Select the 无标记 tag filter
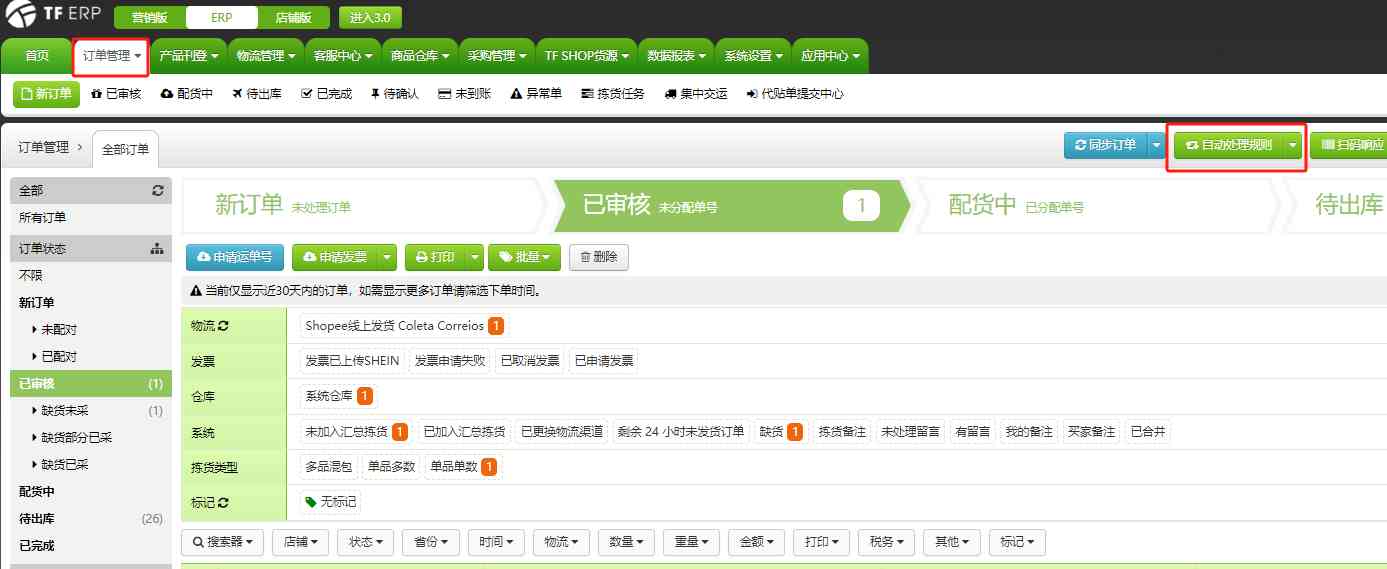 pyautogui.click(x=331, y=502)
